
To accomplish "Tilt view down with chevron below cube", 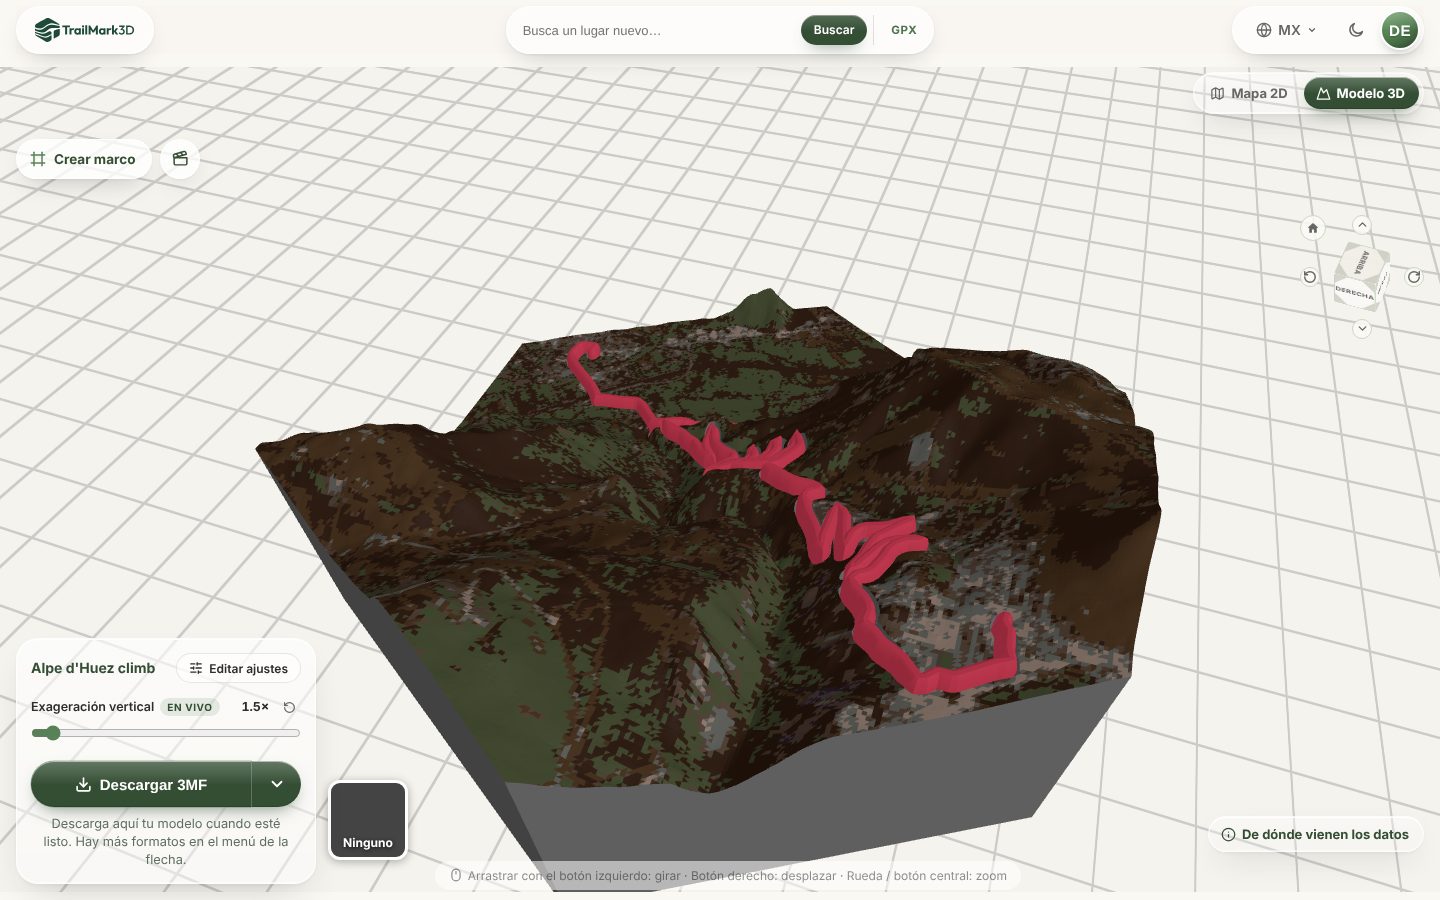I will (x=1362, y=329).
